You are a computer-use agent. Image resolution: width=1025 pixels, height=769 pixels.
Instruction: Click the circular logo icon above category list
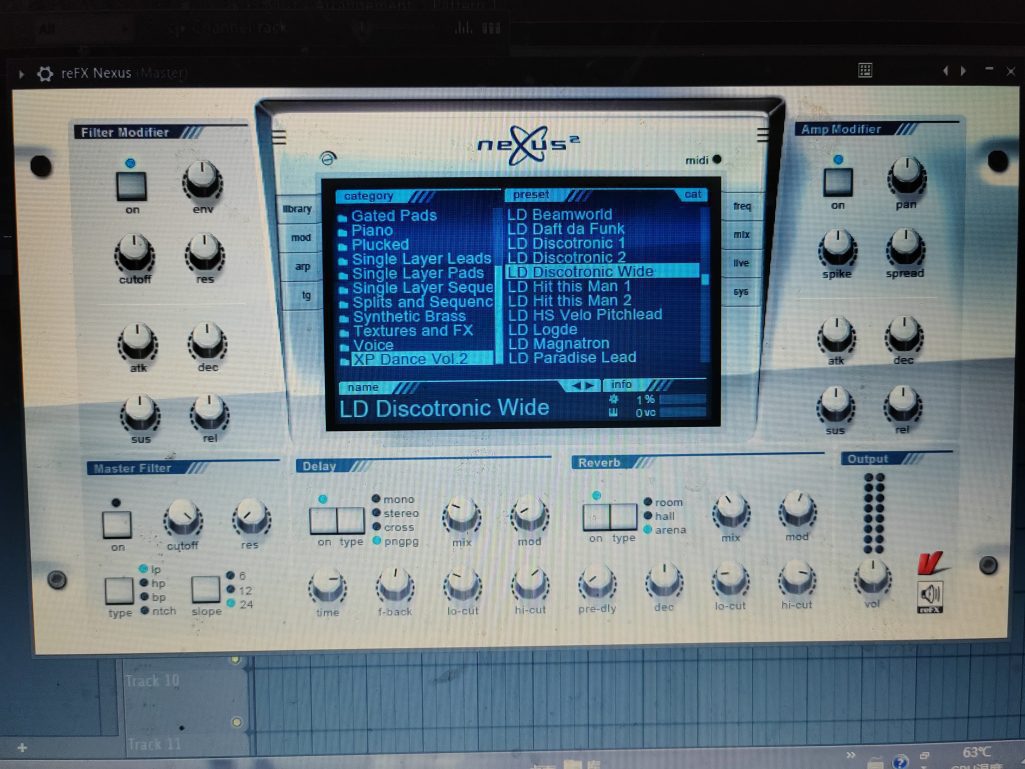328,158
